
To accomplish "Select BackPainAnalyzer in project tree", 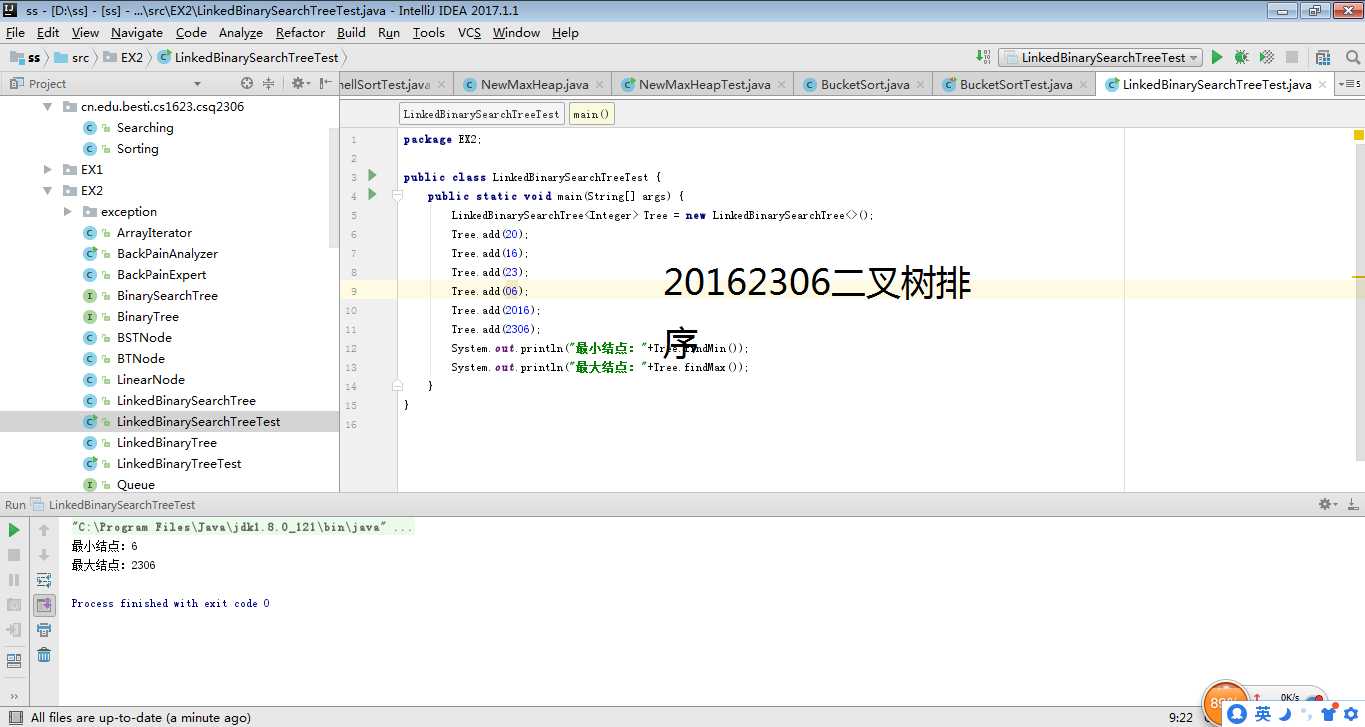I will [167, 253].
